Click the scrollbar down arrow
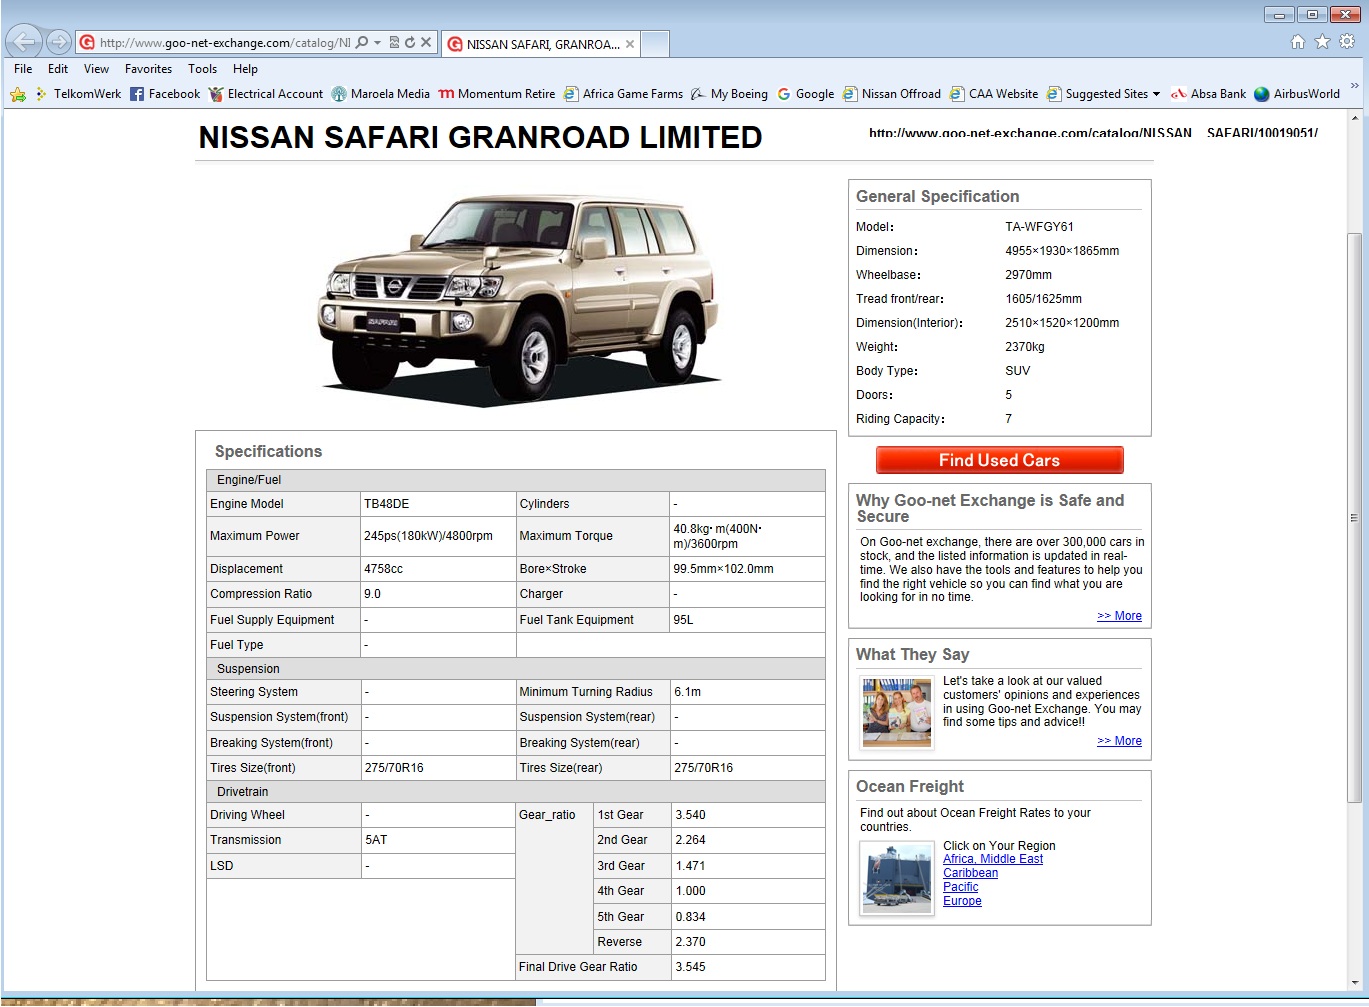This screenshot has height=1007, width=1369. click(x=1355, y=983)
